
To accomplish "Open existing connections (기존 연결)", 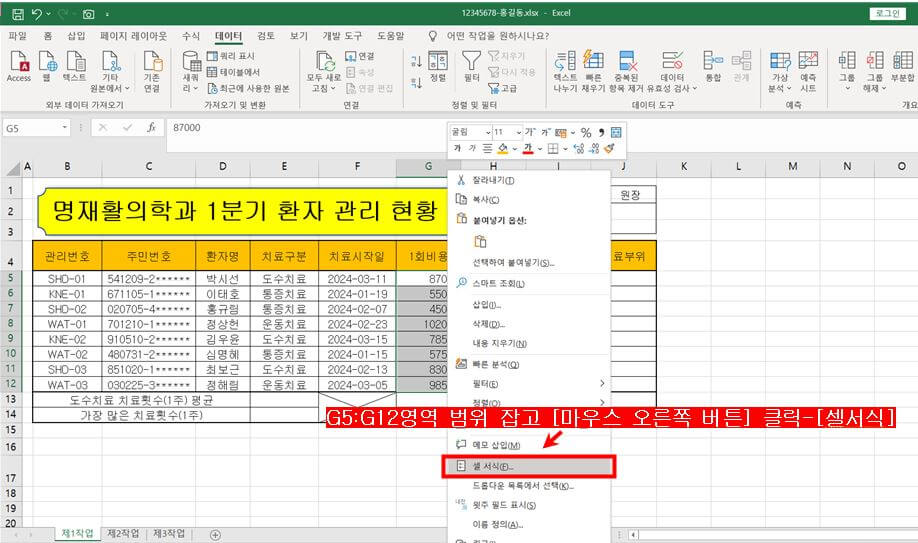I will click(x=152, y=71).
